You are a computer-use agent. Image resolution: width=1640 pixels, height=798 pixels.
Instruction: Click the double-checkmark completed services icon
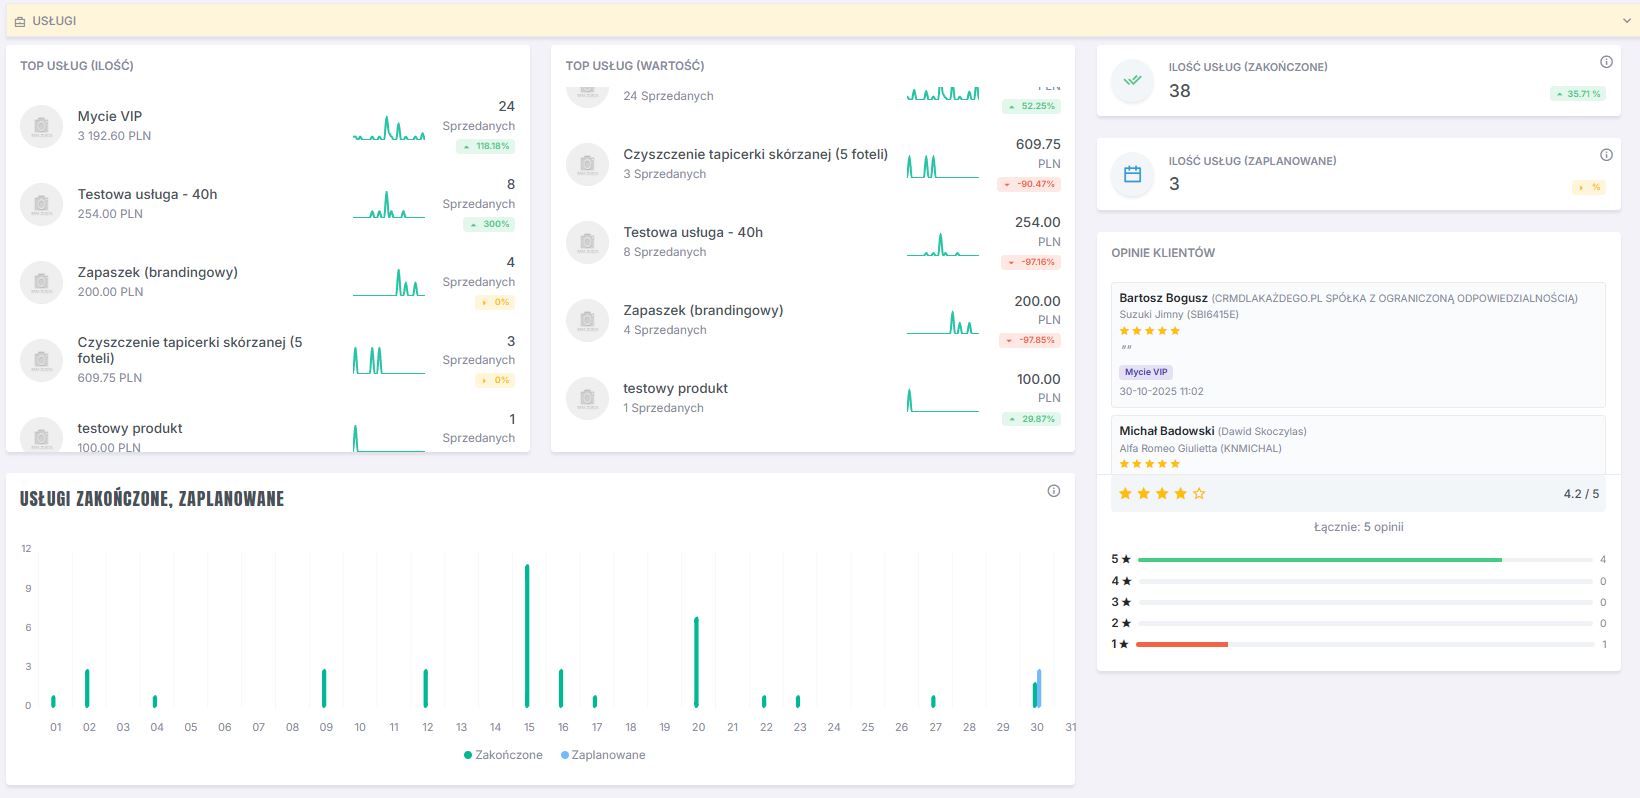point(1132,81)
